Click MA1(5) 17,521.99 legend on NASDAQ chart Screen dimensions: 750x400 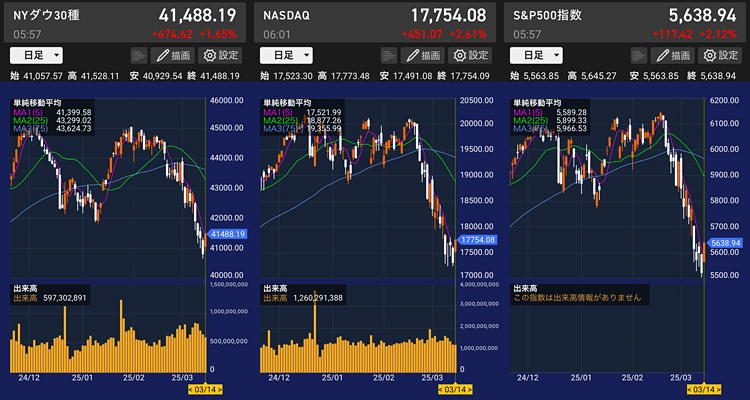[x=301, y=112]
